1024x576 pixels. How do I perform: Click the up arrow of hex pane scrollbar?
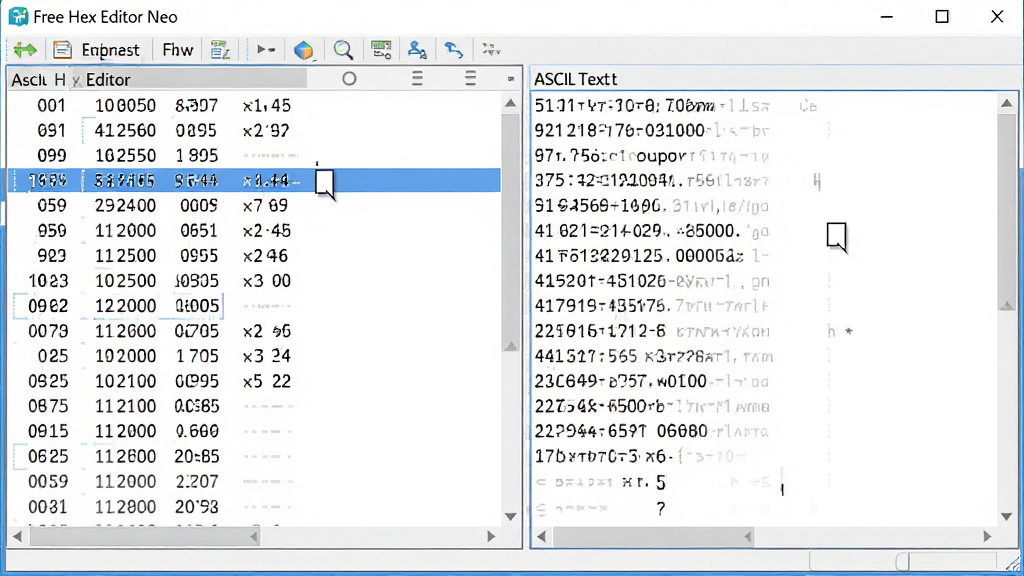tap(511, 103)
